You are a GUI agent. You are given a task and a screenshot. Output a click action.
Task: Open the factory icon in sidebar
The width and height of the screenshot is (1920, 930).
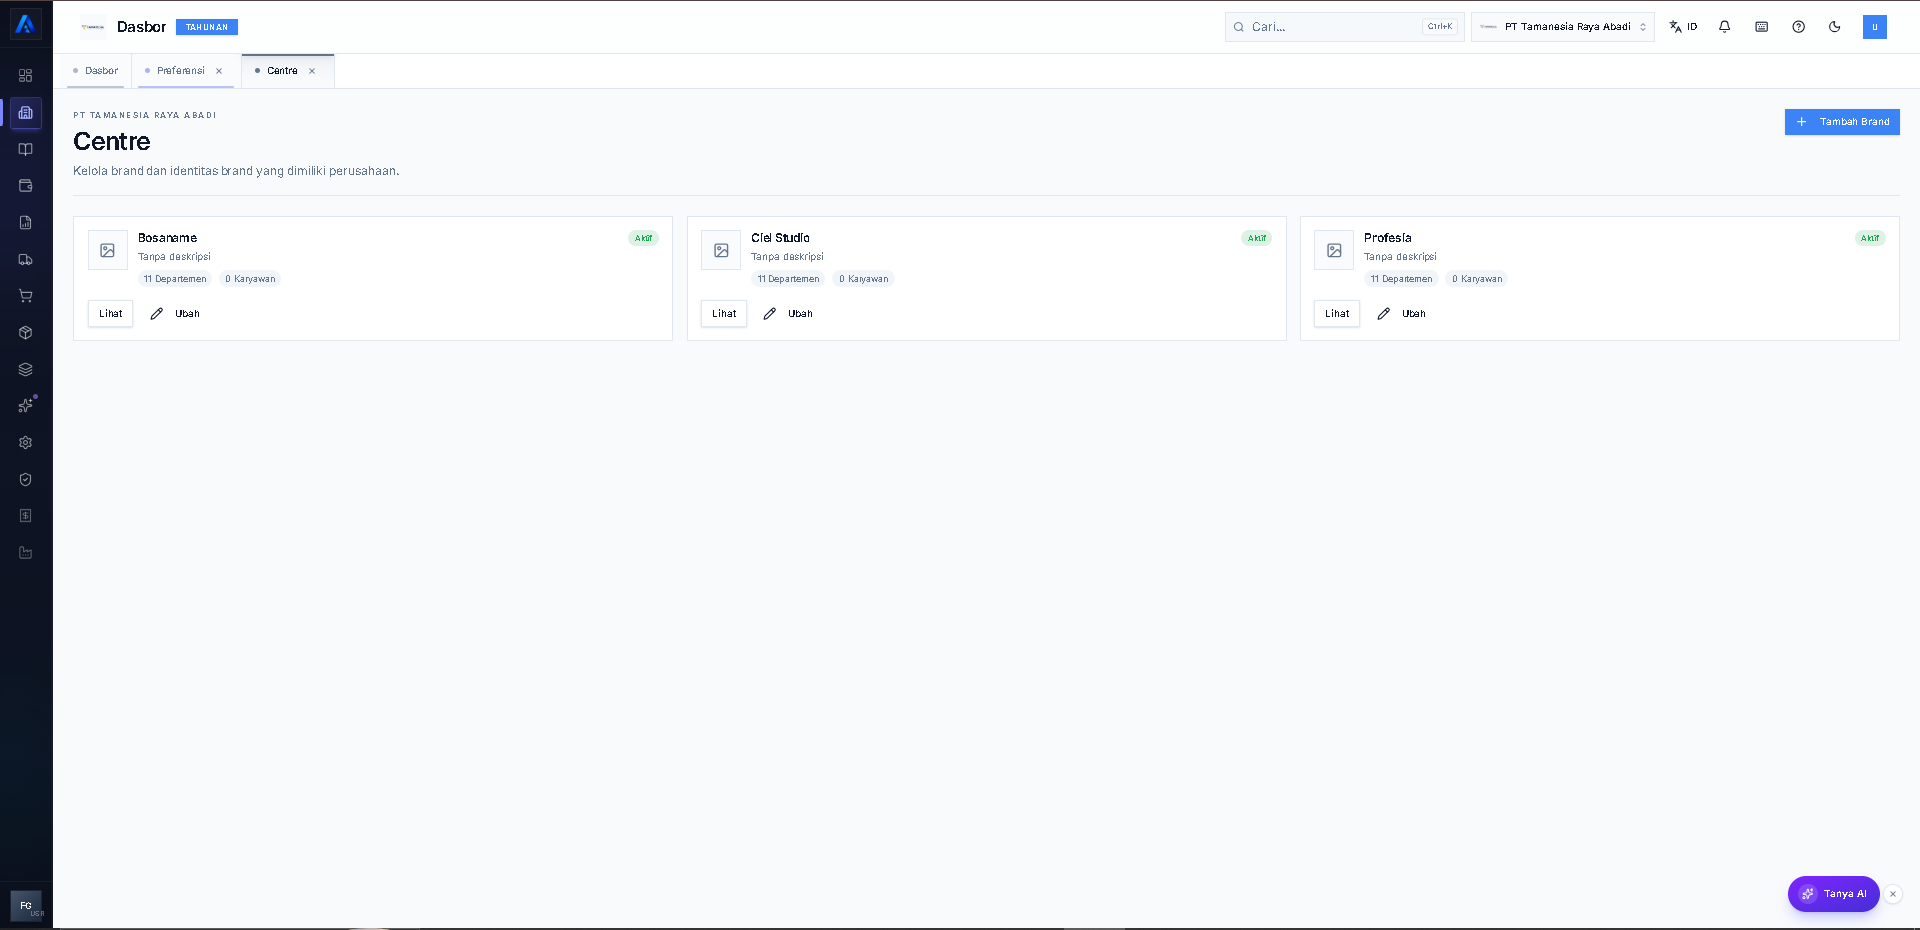tap(26, 553)
